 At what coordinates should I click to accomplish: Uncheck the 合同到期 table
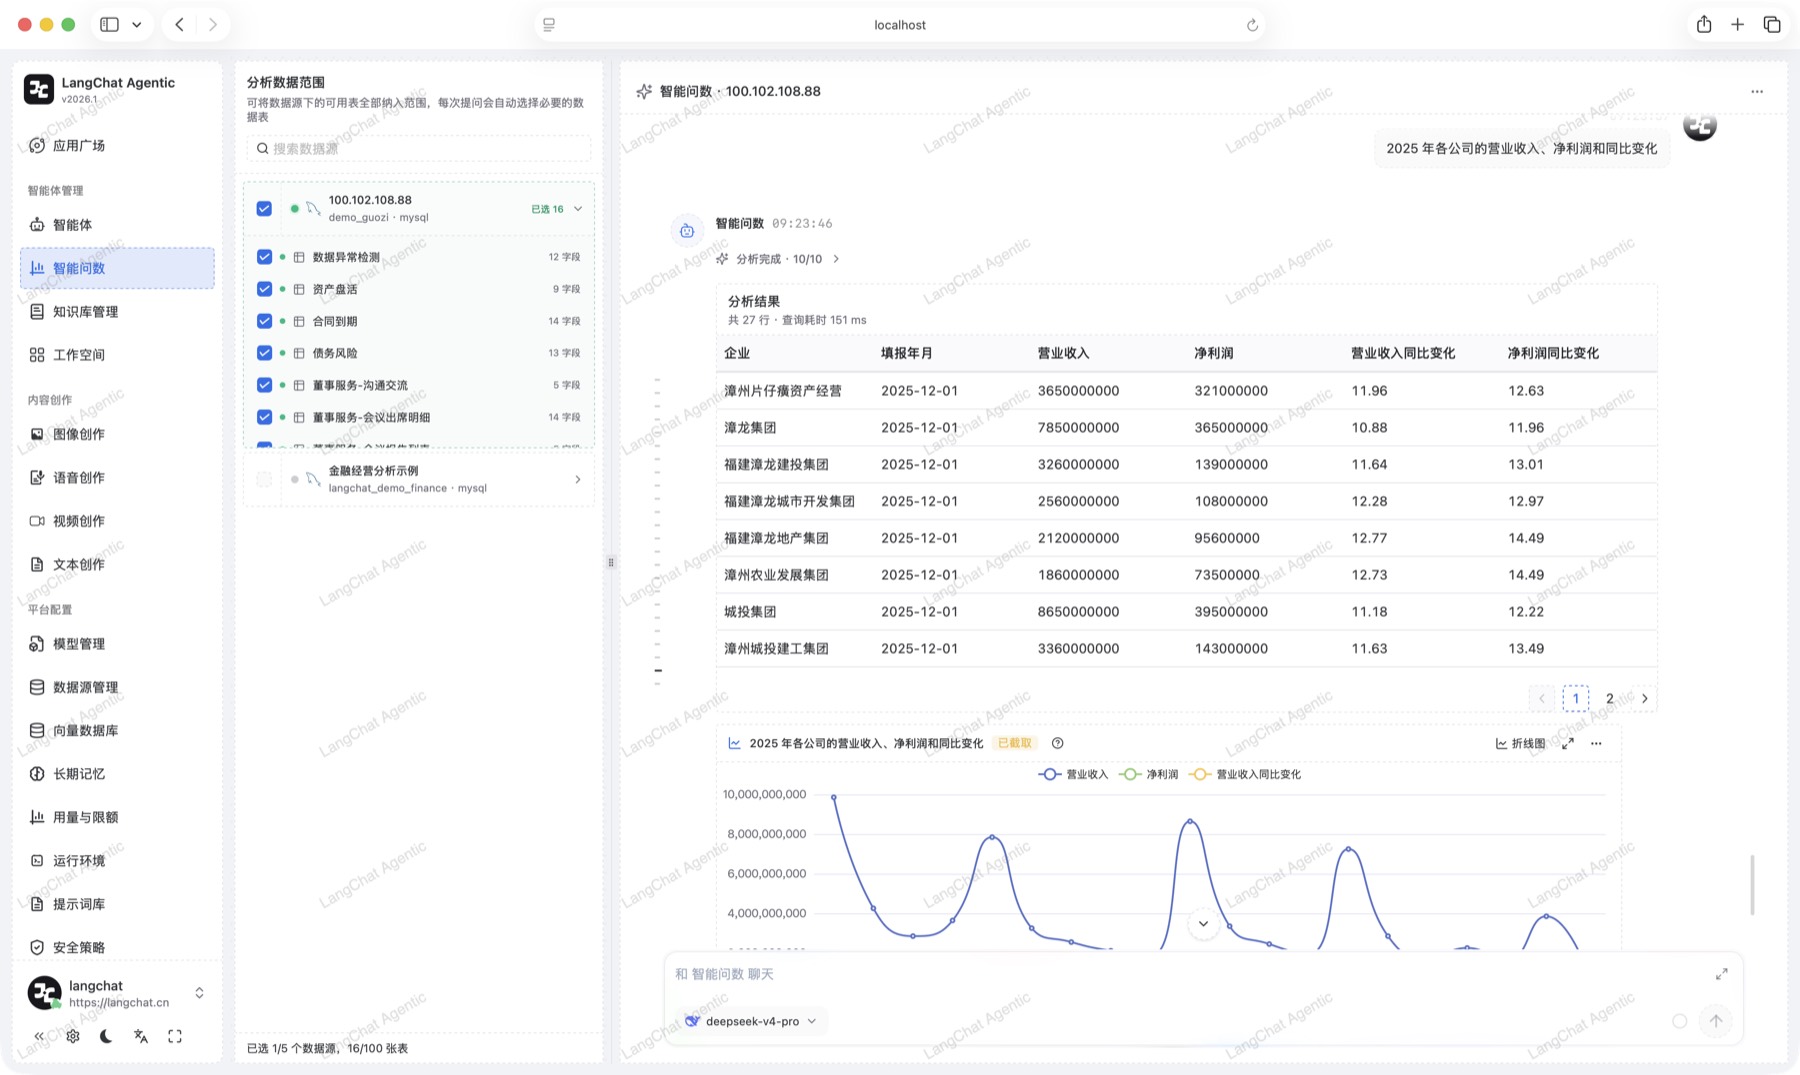tap(264, 321)
